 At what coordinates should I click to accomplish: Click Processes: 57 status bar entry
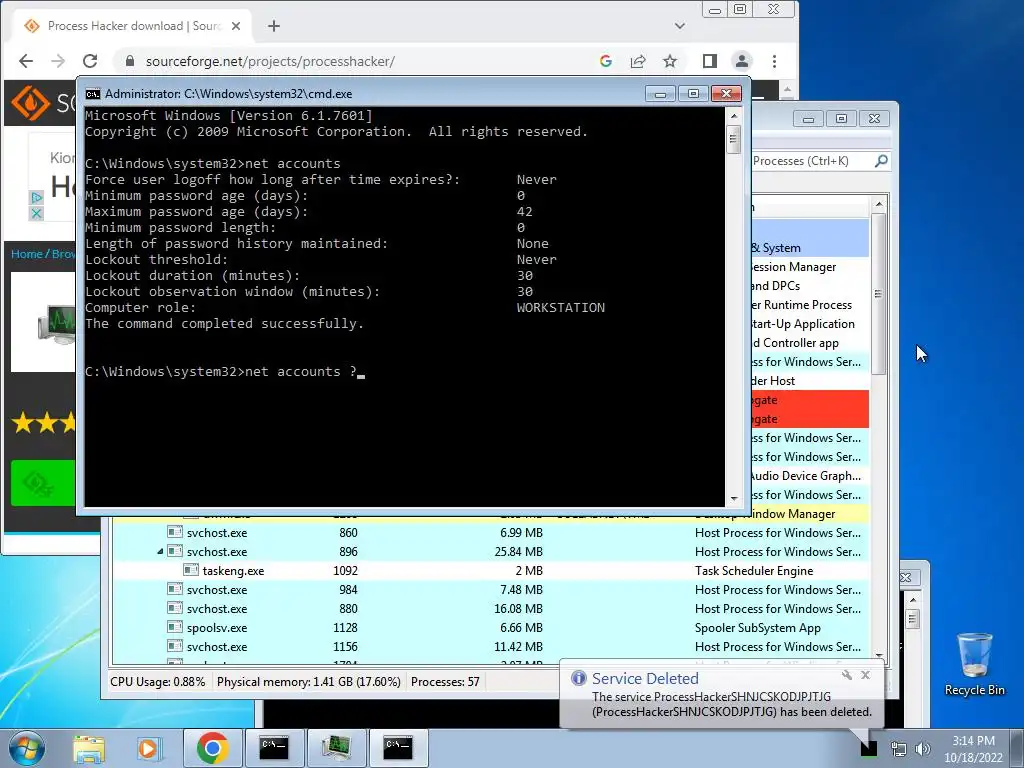coord(445,682)
